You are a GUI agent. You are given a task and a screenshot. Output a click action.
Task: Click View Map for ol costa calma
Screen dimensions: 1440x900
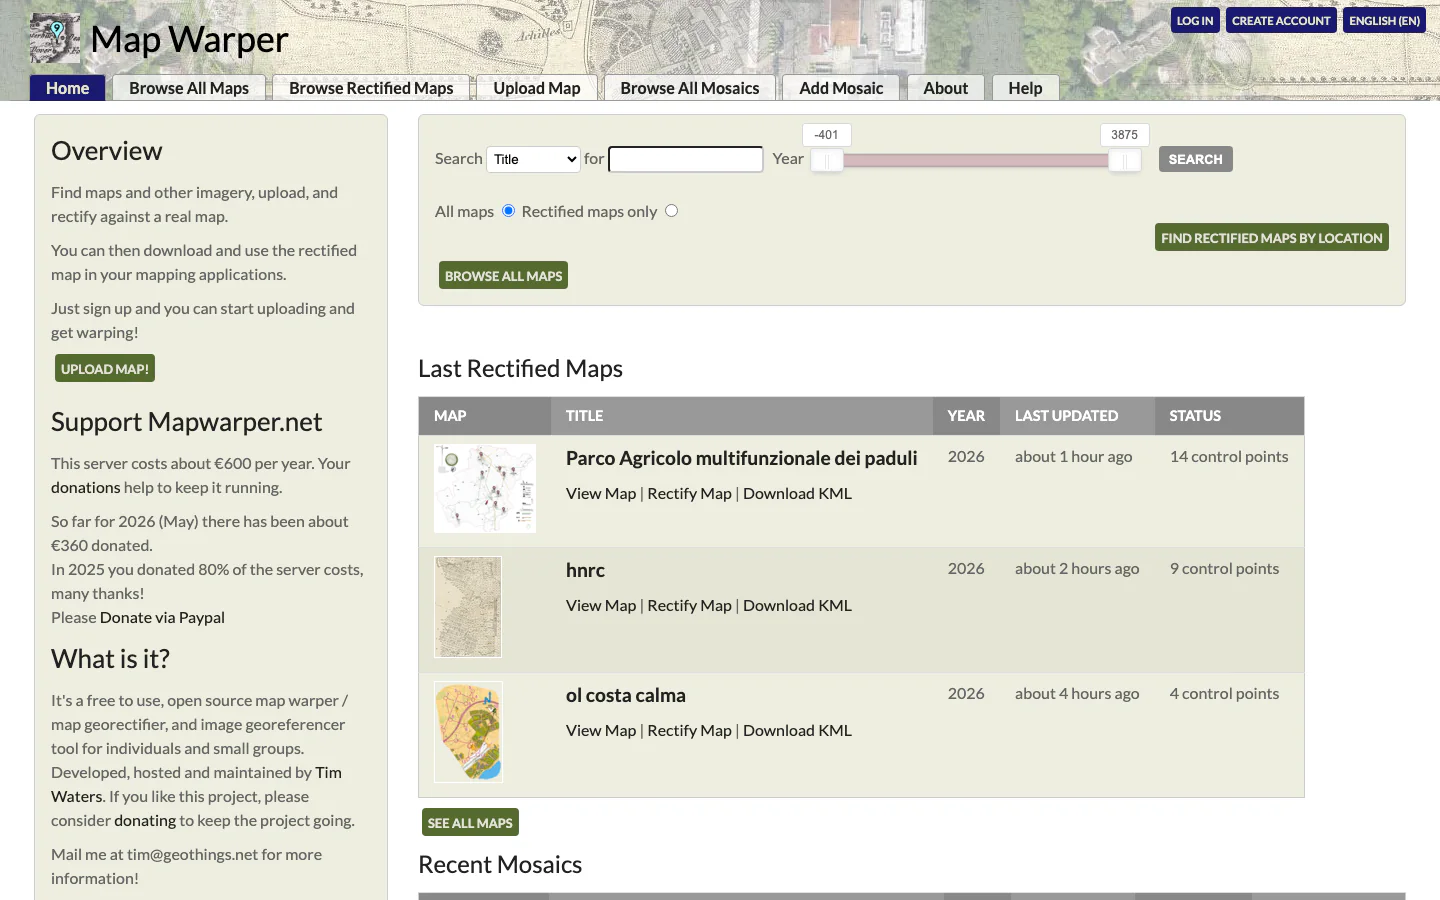pyautogui.click(x=601, y=730)
